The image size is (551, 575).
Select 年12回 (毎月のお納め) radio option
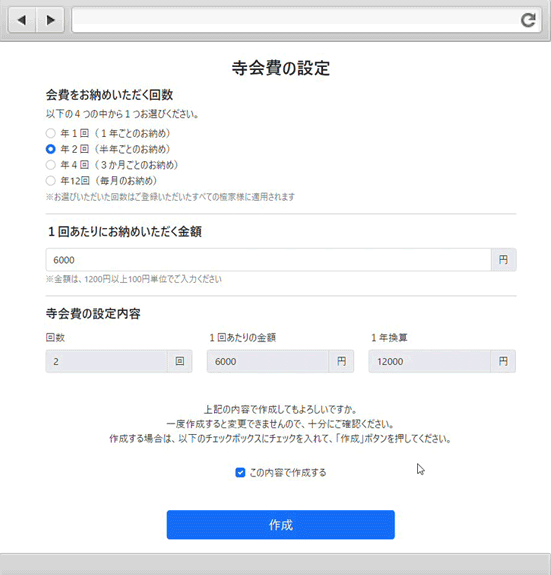coord(51,180)
